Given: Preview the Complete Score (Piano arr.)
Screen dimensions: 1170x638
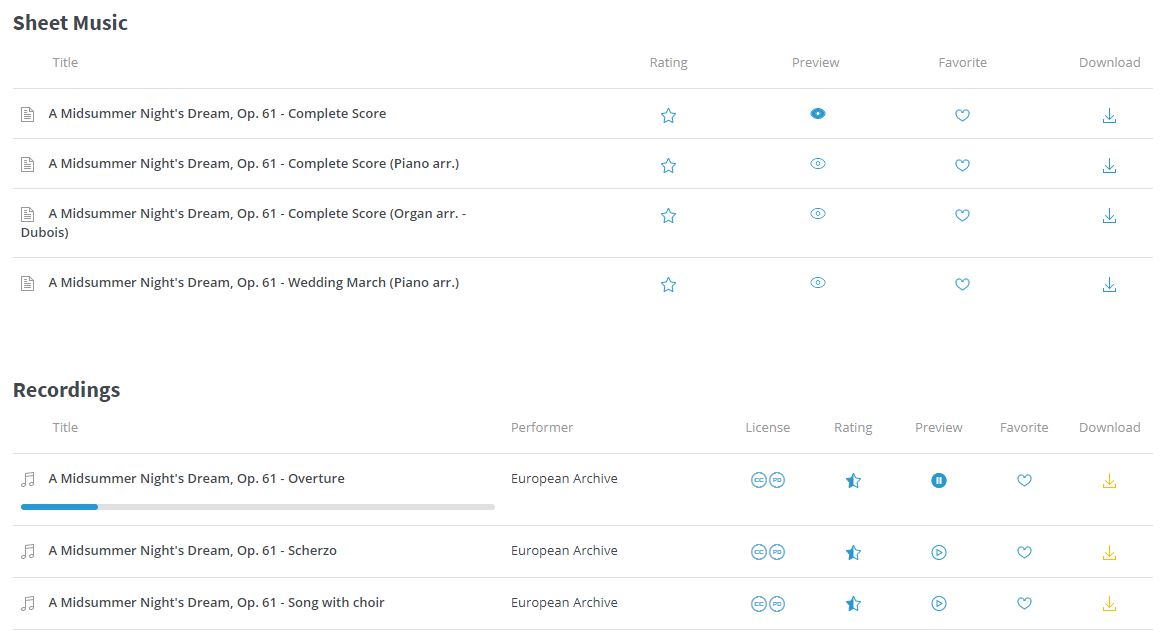Looking at the screenshot, I should coord(818,163).
